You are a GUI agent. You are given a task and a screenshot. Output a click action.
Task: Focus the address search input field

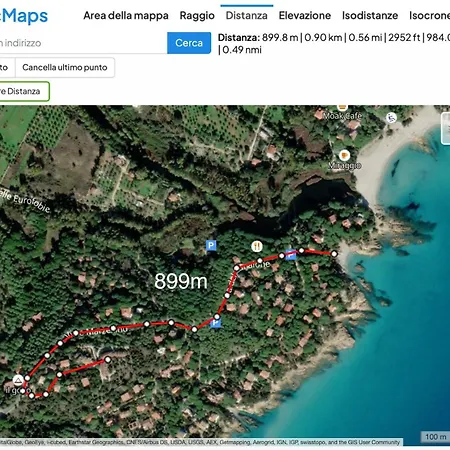83,43
